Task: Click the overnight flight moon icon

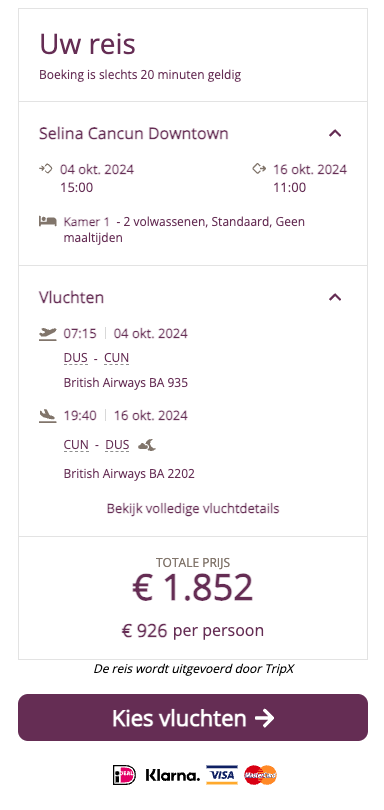Action: pos(147,444)
